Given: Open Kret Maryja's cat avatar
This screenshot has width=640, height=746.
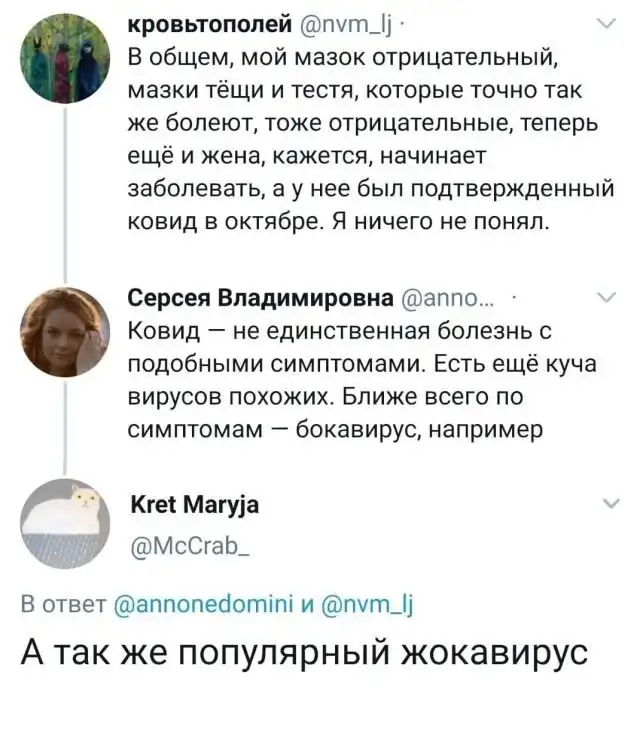Looking at the screenshot, I should coord(66,522).
